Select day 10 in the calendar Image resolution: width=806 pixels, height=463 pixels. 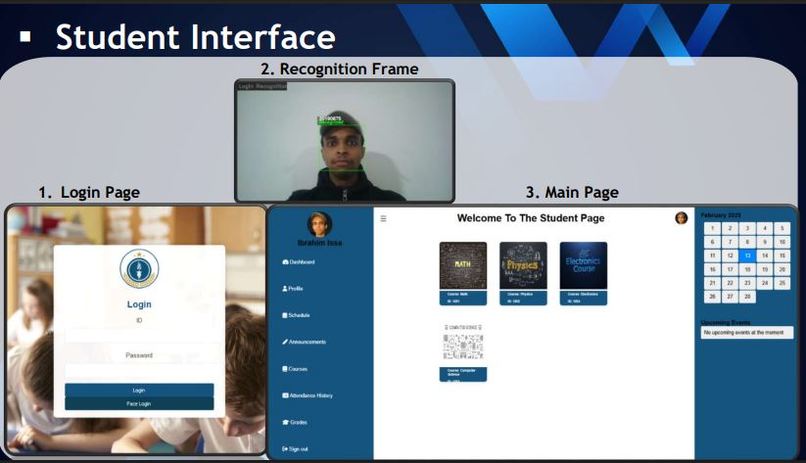tap(782, 242)
